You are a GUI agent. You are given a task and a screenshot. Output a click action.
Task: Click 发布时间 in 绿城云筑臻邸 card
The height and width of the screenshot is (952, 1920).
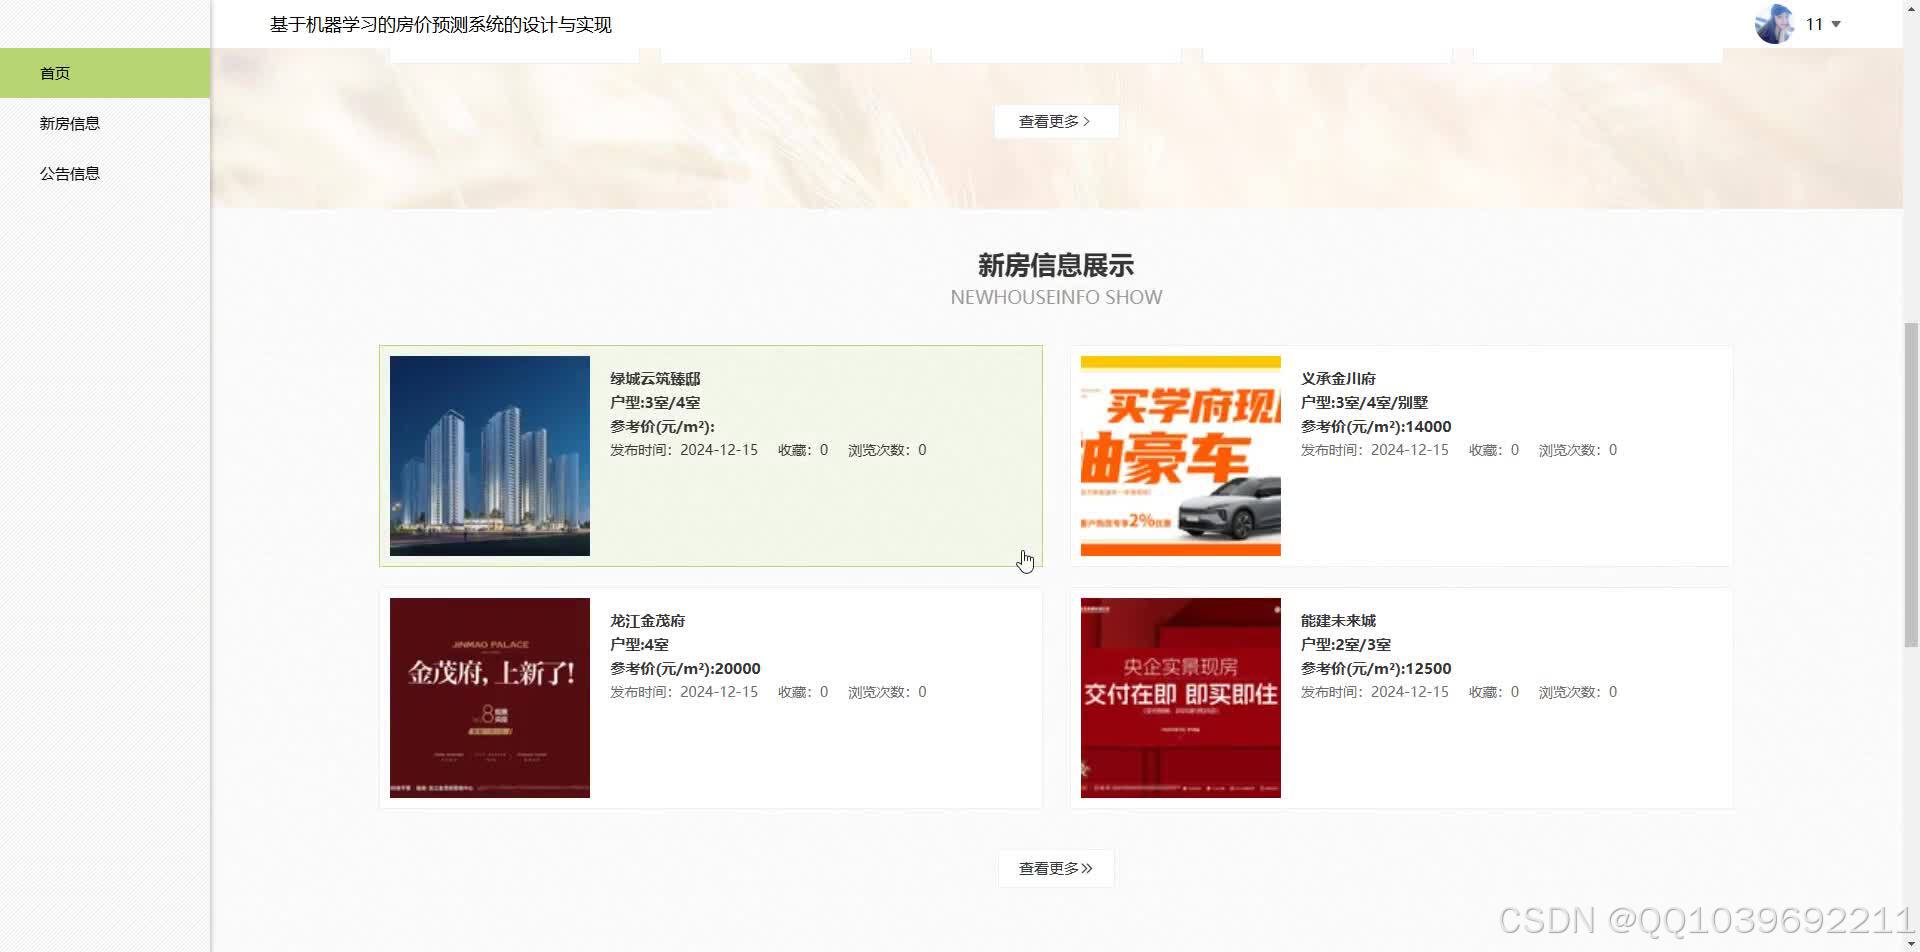[x=684, y=450]
